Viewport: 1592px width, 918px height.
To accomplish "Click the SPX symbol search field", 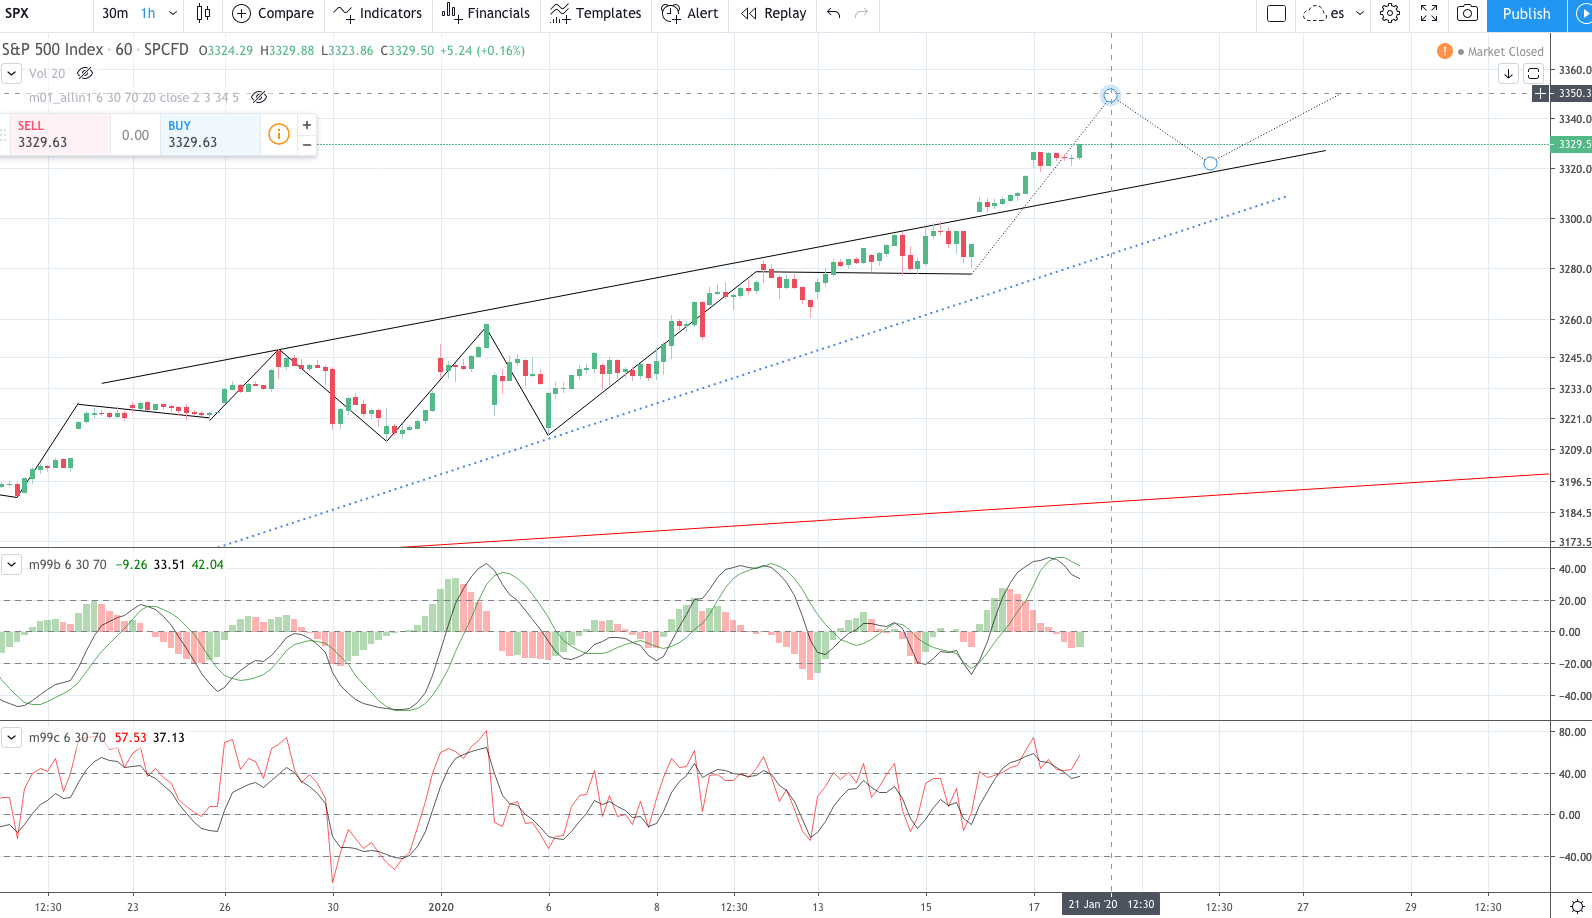I will (47, 13).
